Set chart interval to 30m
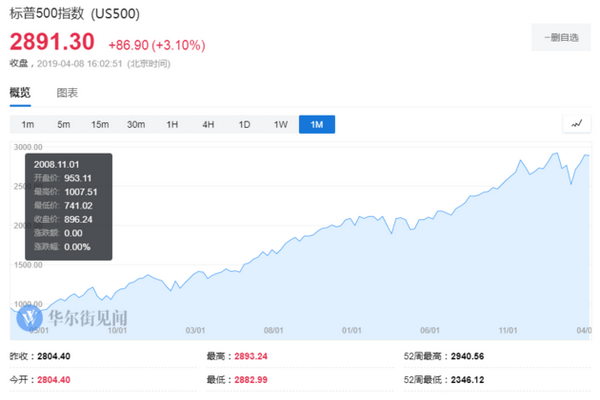The image size is (600, 400). [136, 125]
